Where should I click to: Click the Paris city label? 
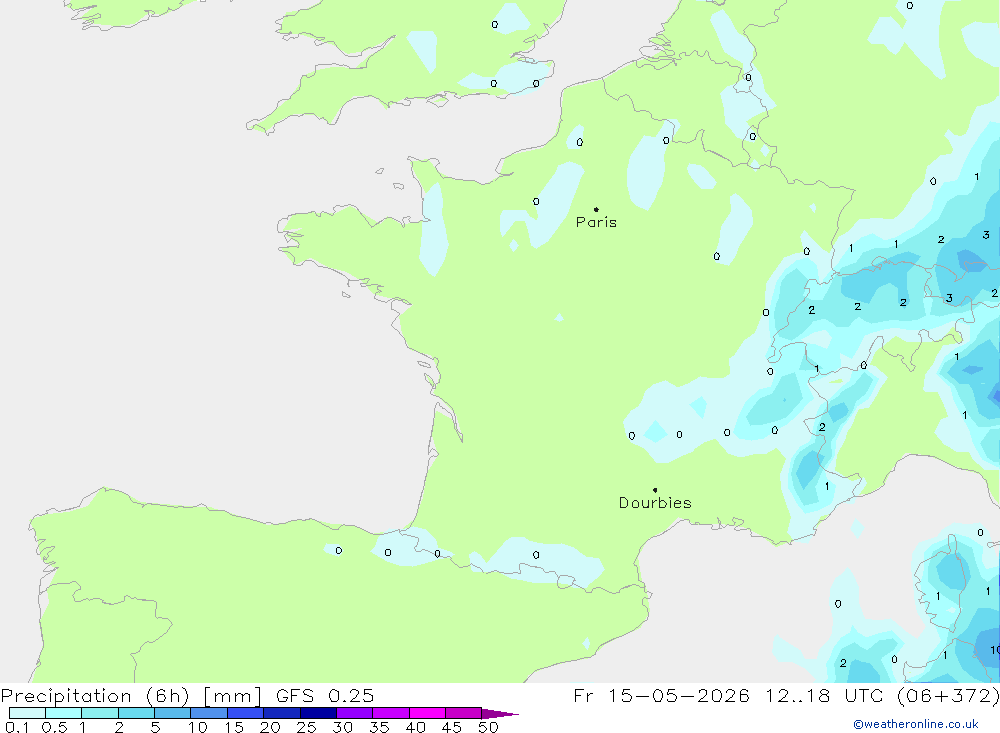click(x=596, y=222)
